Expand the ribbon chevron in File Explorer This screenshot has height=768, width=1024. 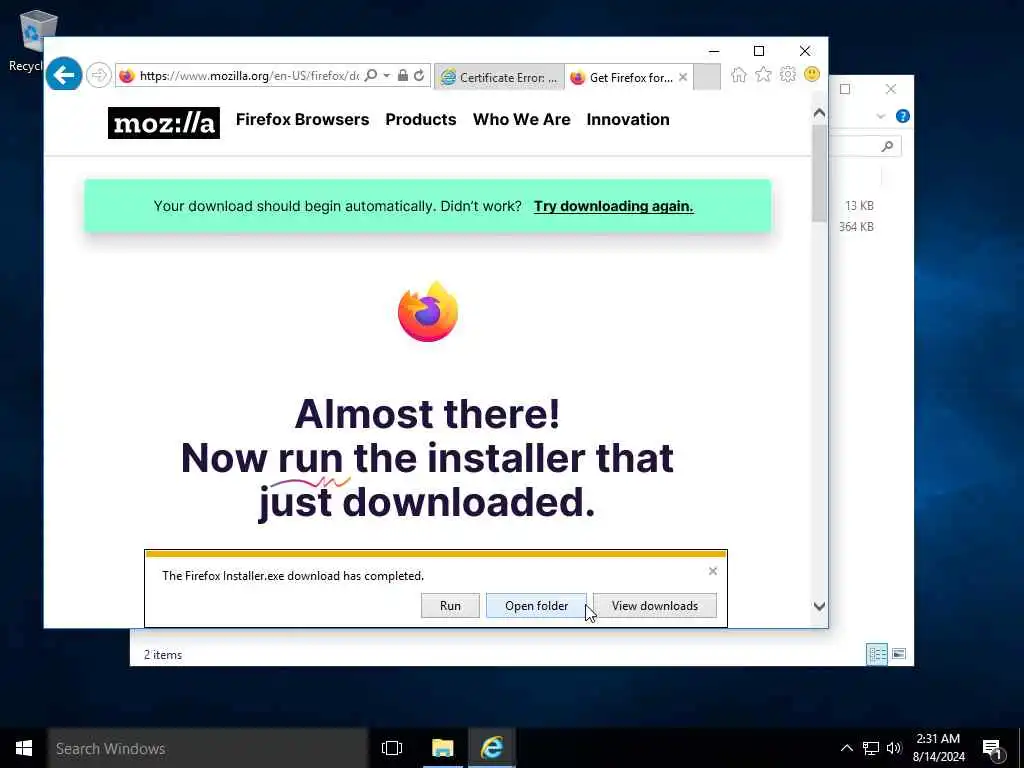pos(880,116)
